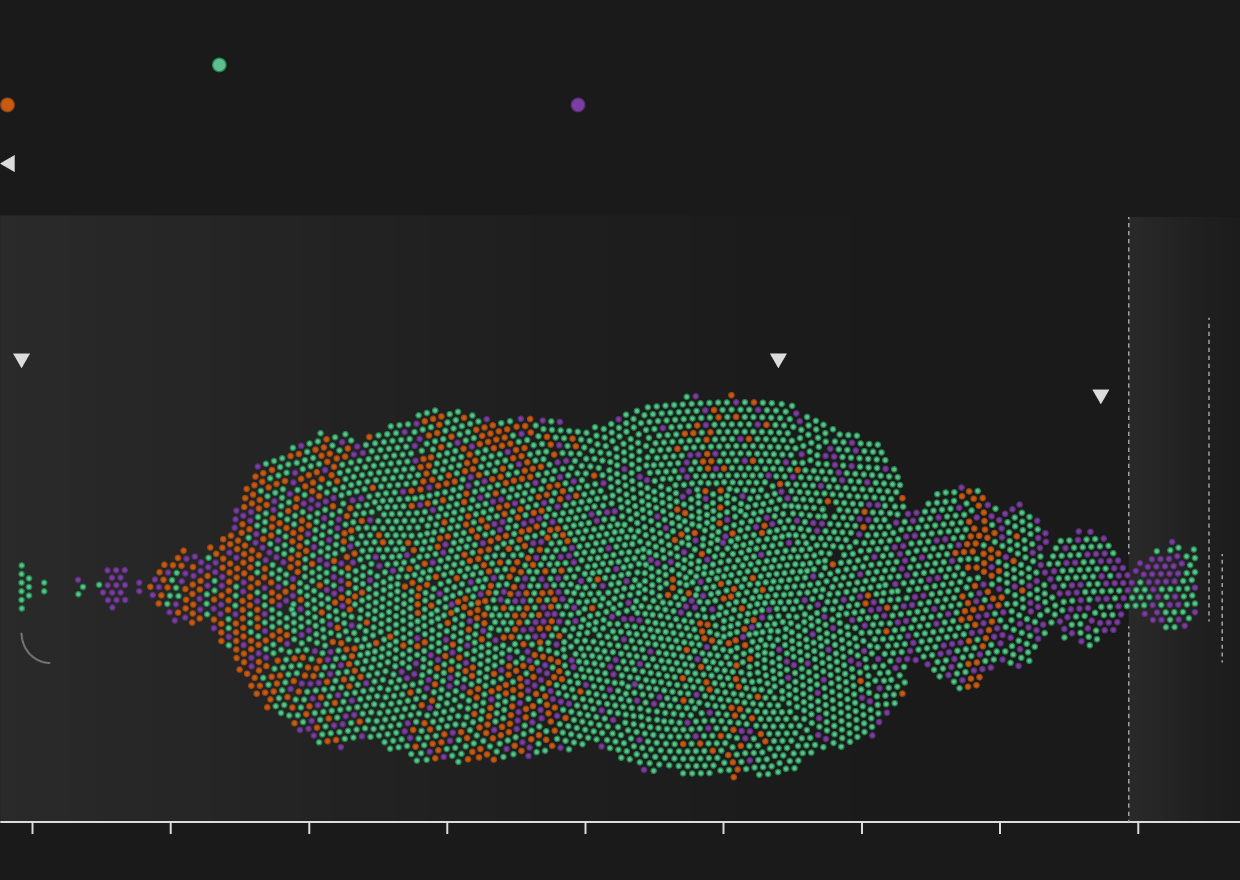
Task: Toggle the purple legend dot
Action: point(578,105)
